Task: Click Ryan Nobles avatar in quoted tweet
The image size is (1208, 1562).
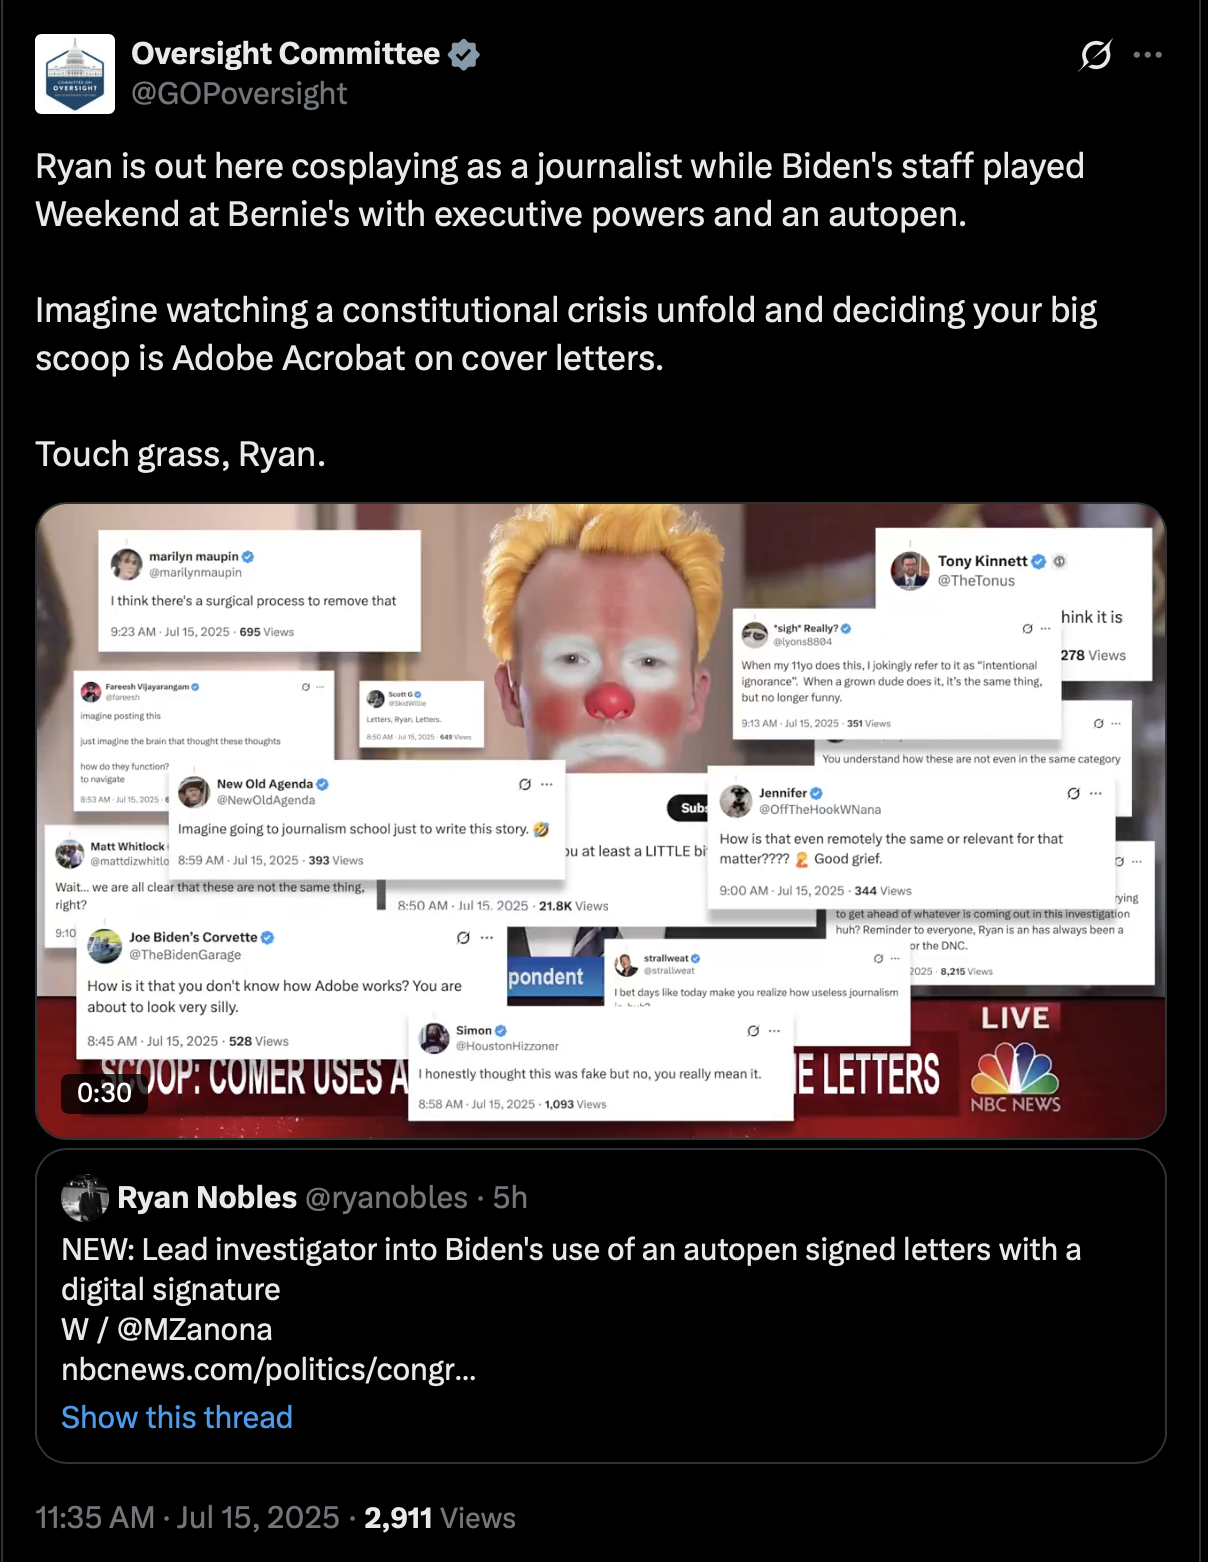Action: click(85, 1198)
